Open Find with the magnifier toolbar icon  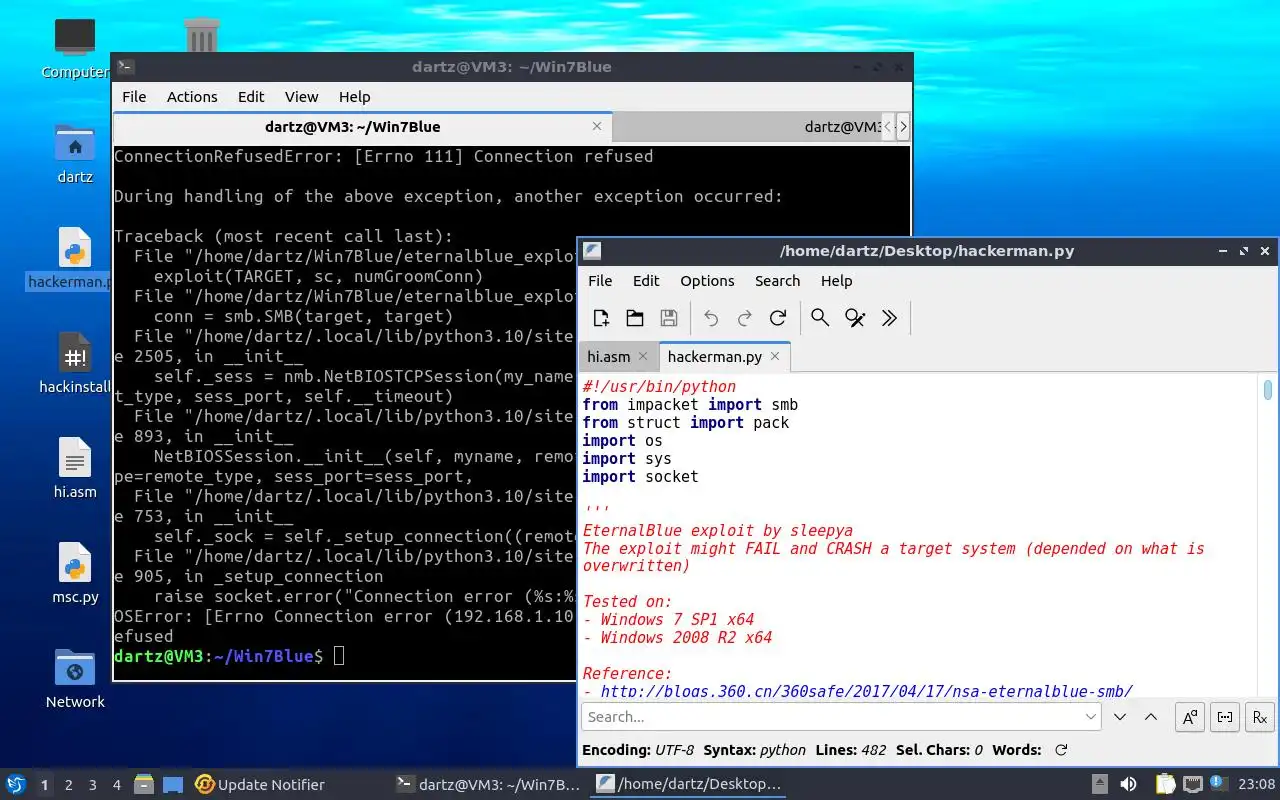point(820,318)
